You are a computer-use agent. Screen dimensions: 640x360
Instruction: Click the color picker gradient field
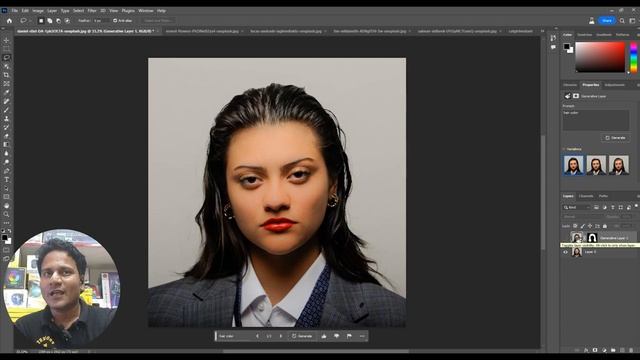click(x=600, y=57)
